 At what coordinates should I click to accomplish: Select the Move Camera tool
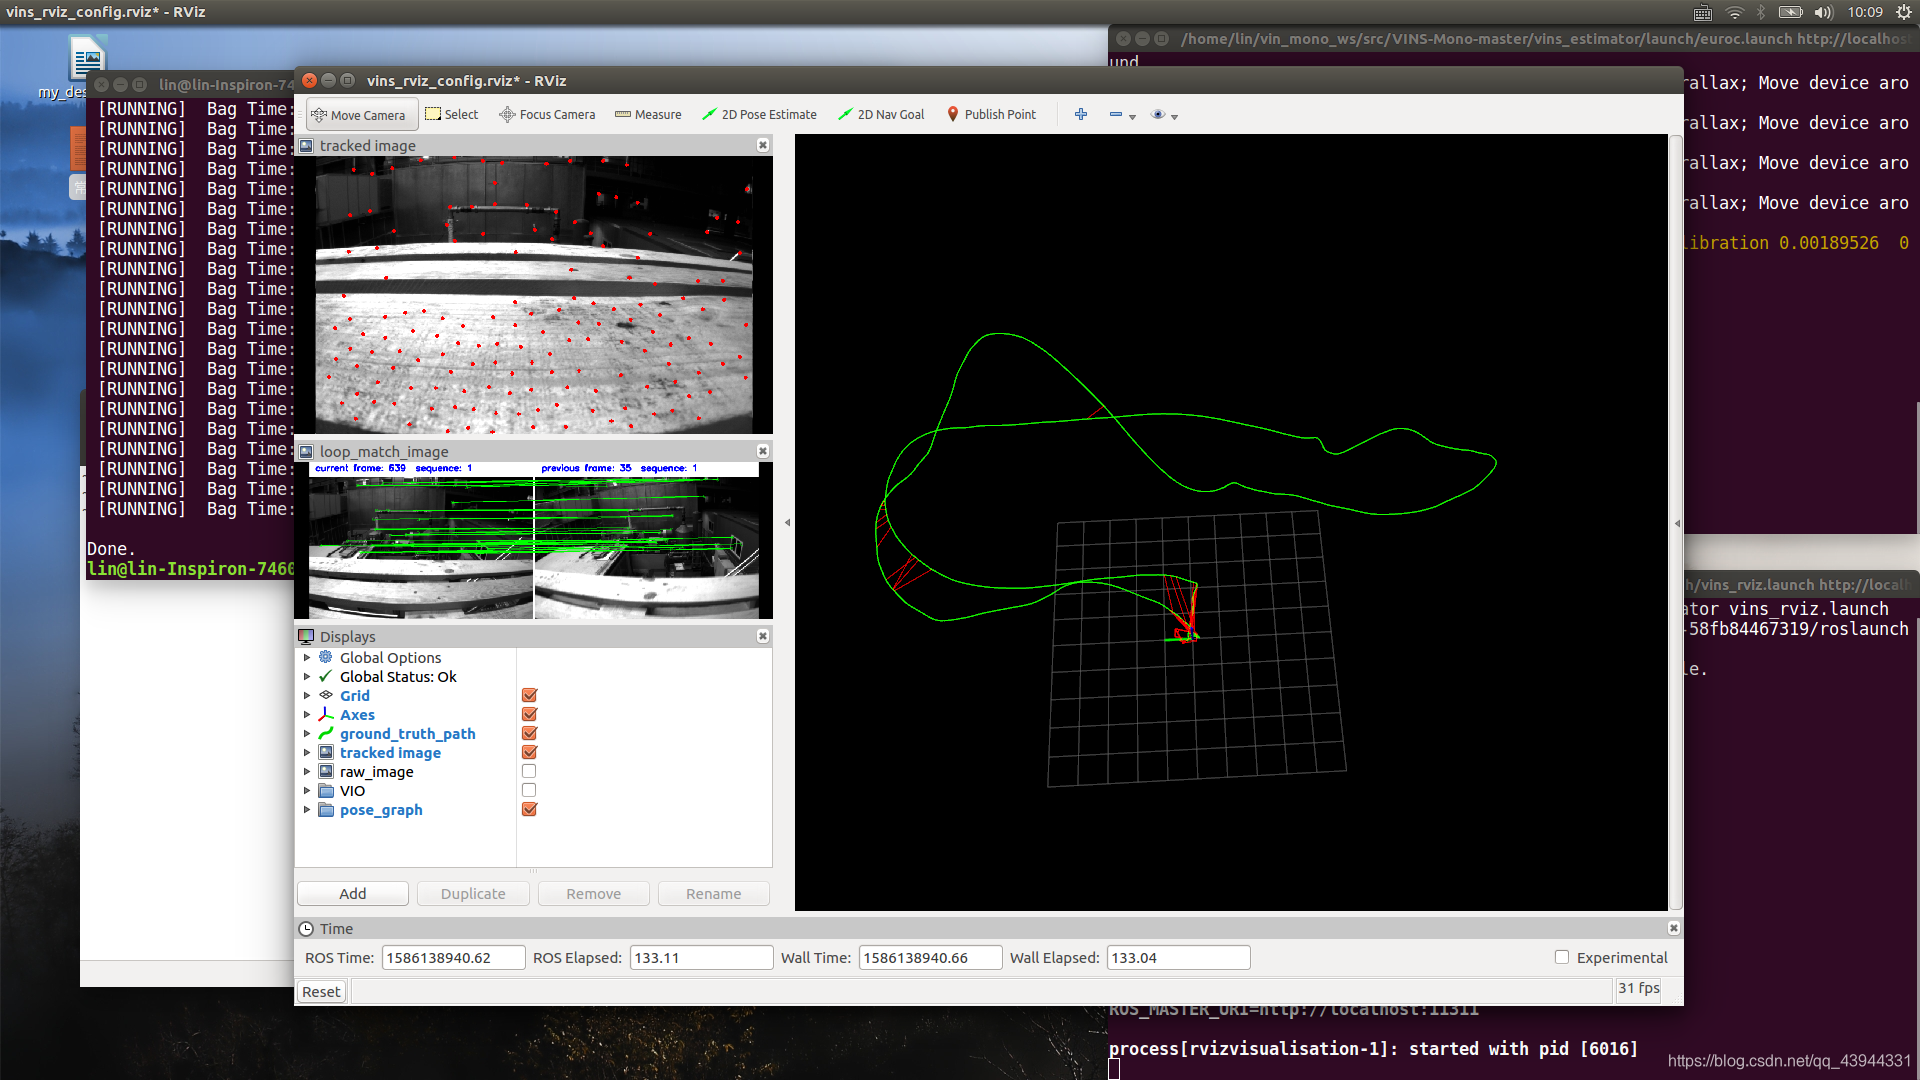pyautogui.click(x=359, y=115)
